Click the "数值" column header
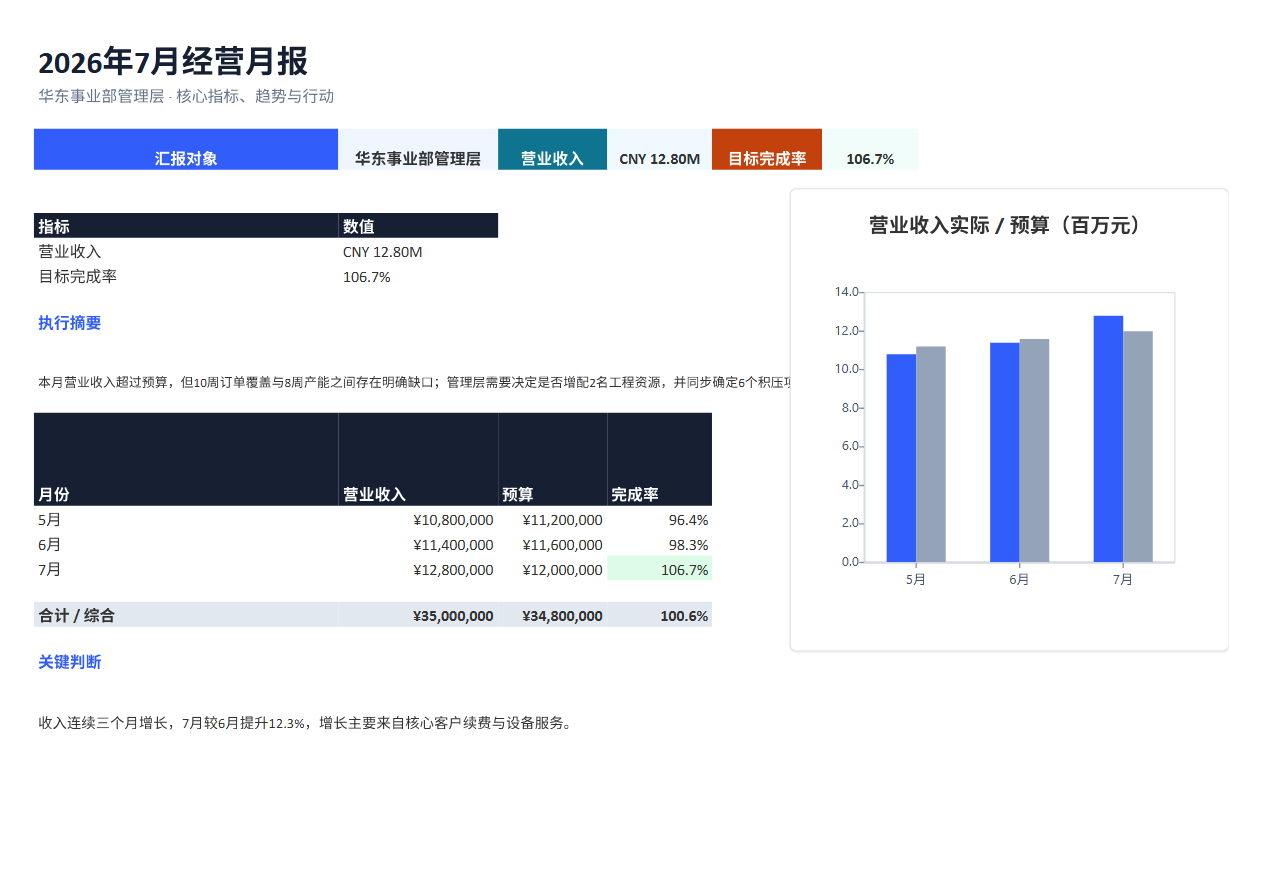The image size is (1263, 893). point(418,226)
